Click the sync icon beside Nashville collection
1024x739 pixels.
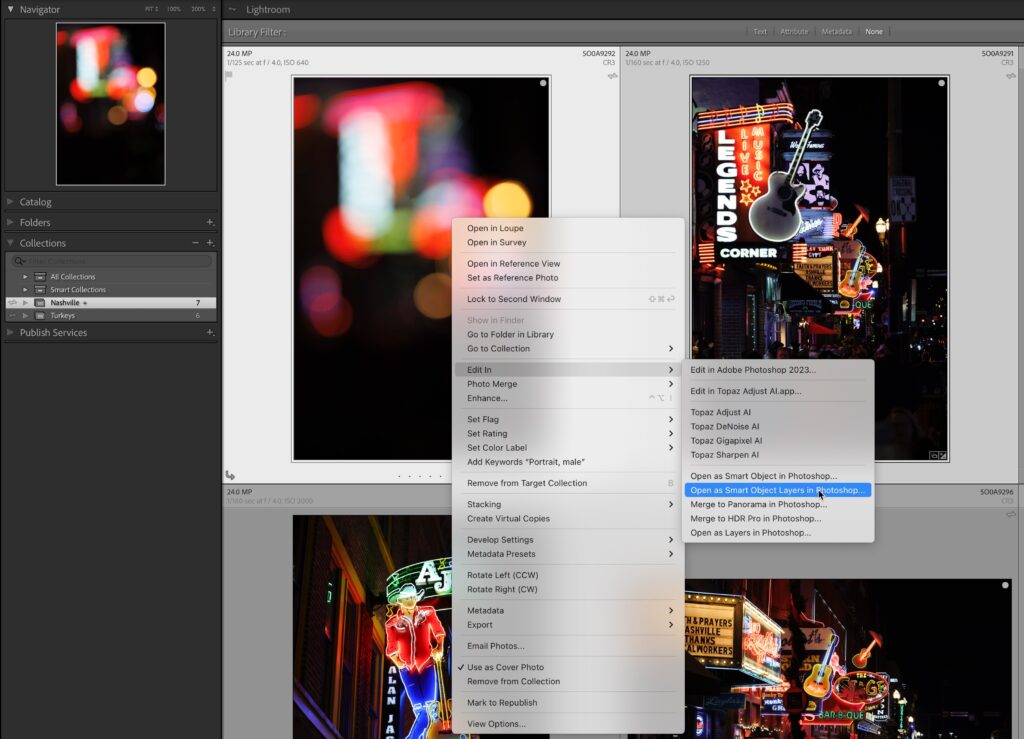pyautogui.click(x=12, y=303)
